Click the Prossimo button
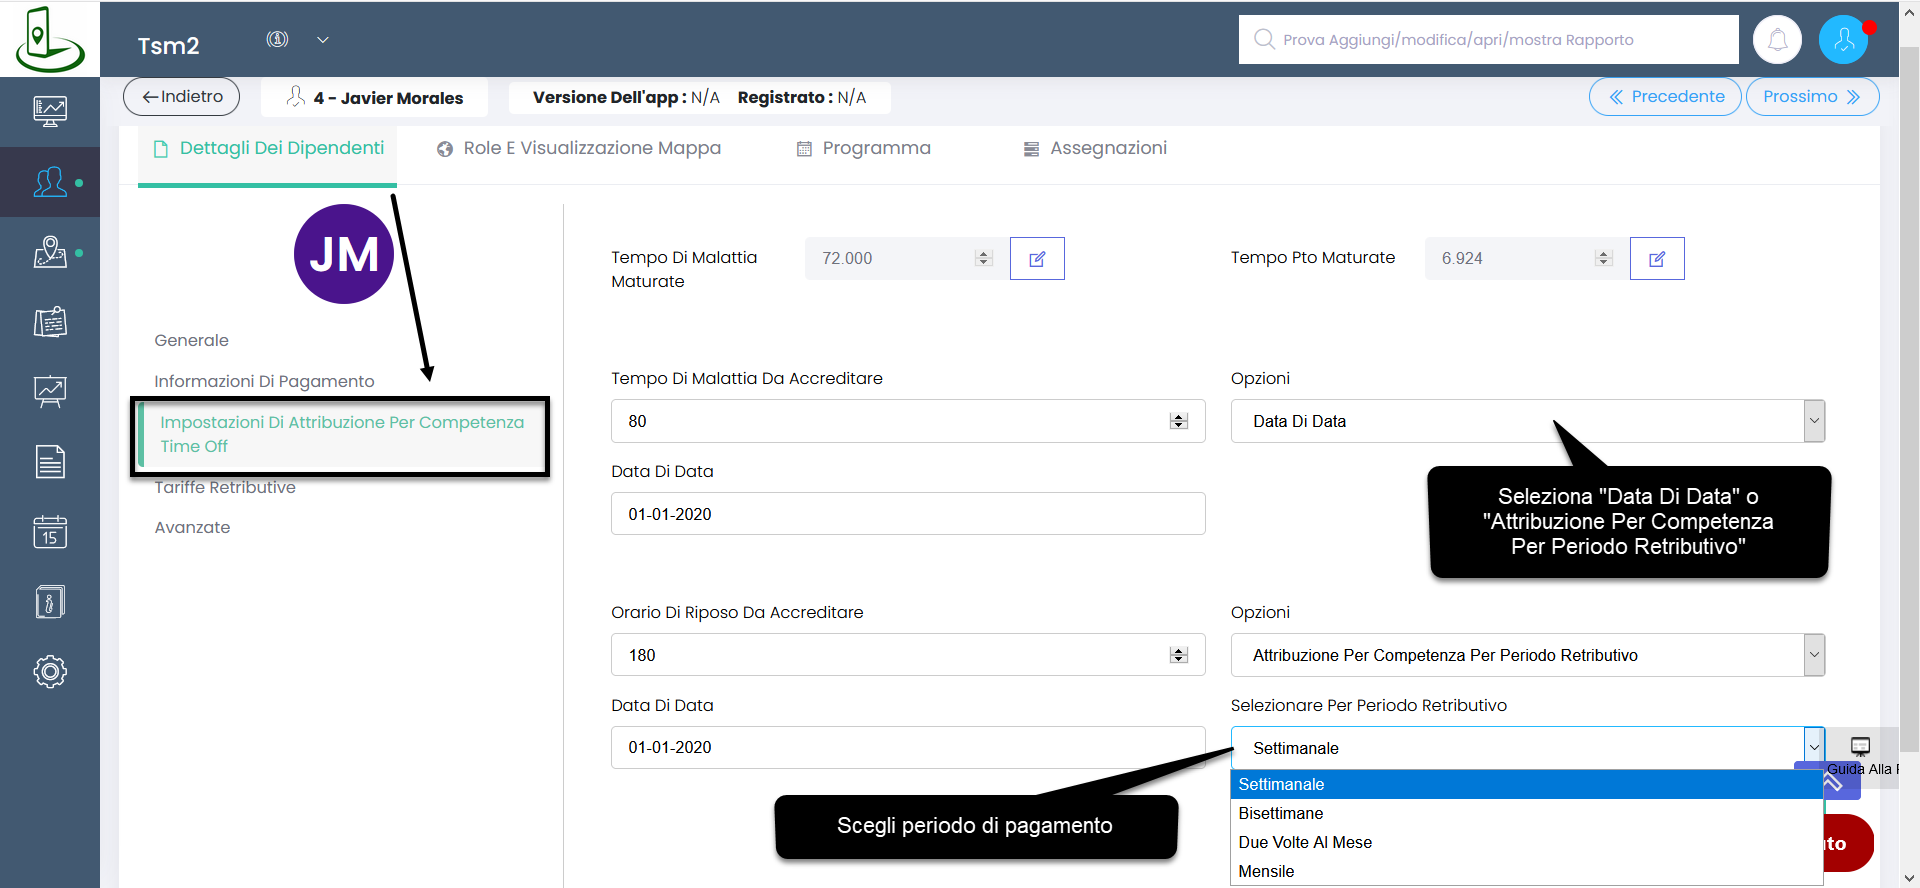Viewport: 1920px width, 888px height. pyautogui.click(x=1811, y=97)
